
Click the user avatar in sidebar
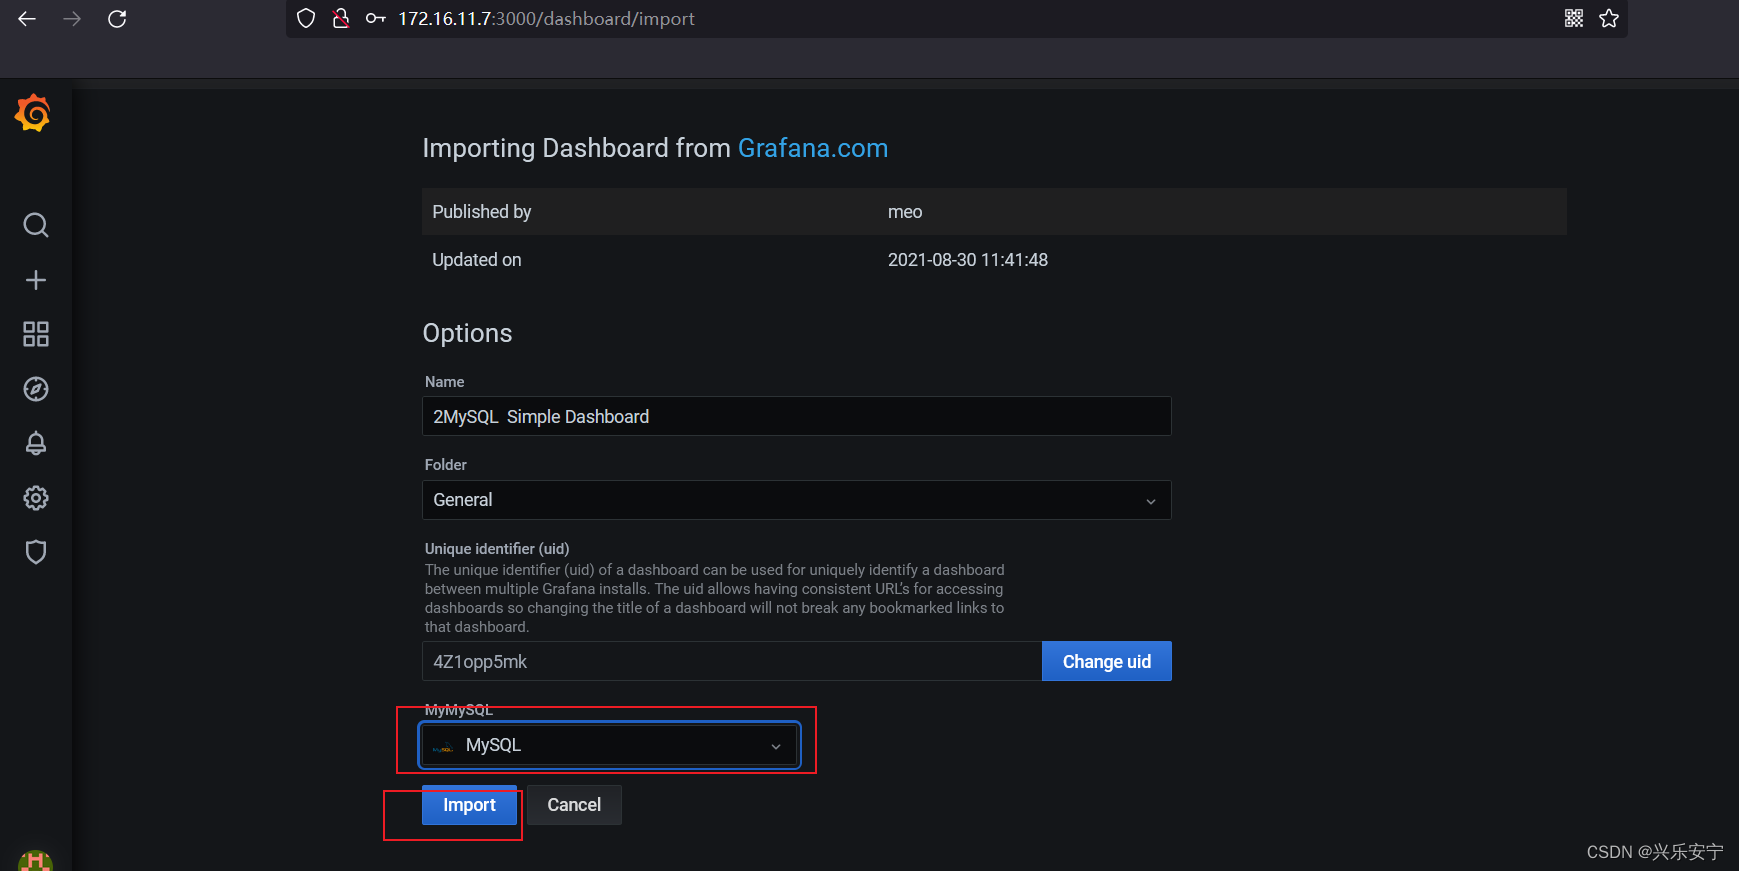[x=35, y=861]
